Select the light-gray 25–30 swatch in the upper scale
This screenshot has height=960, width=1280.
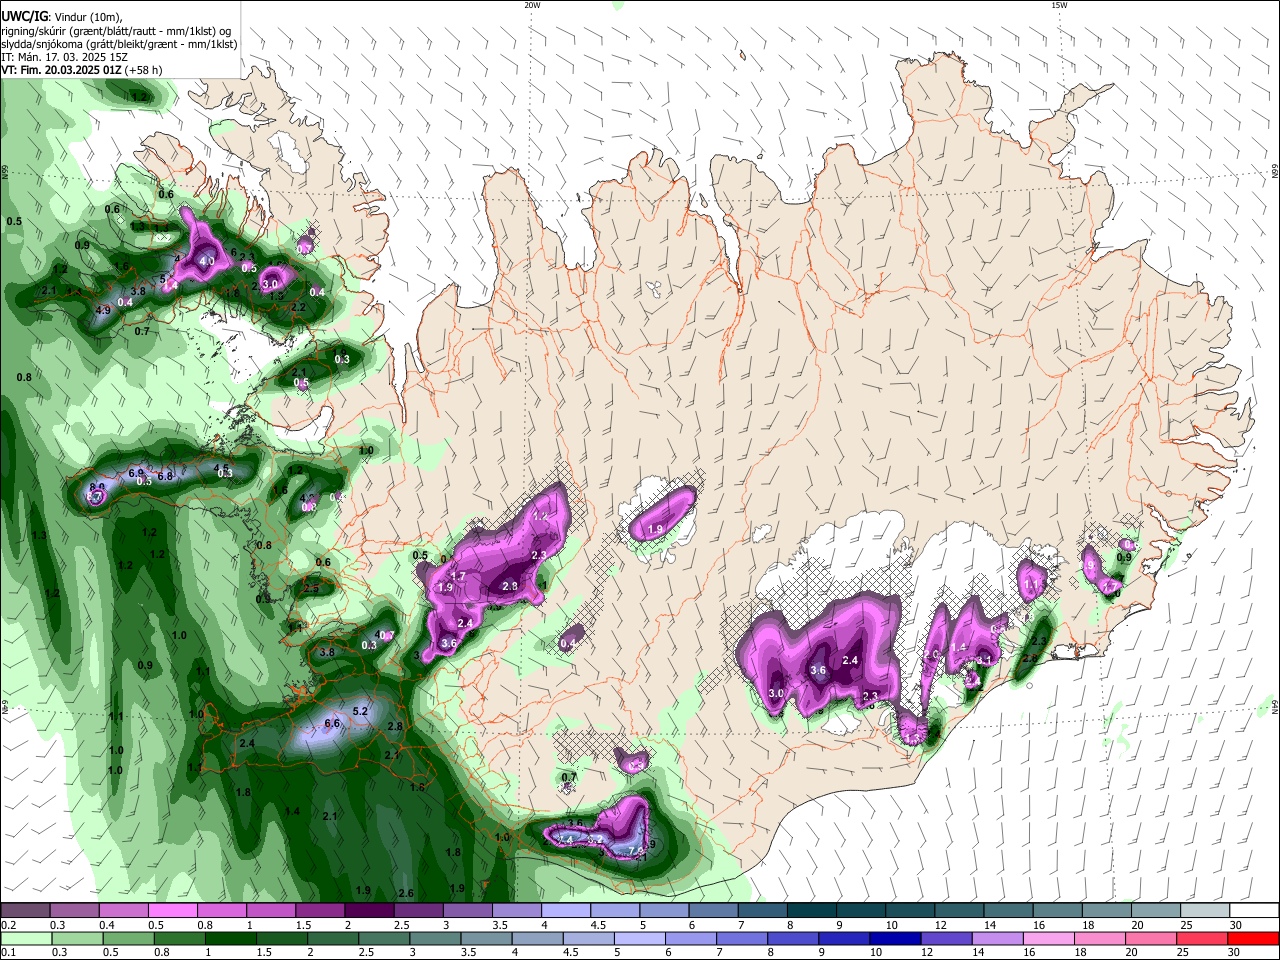[1205, 911]
